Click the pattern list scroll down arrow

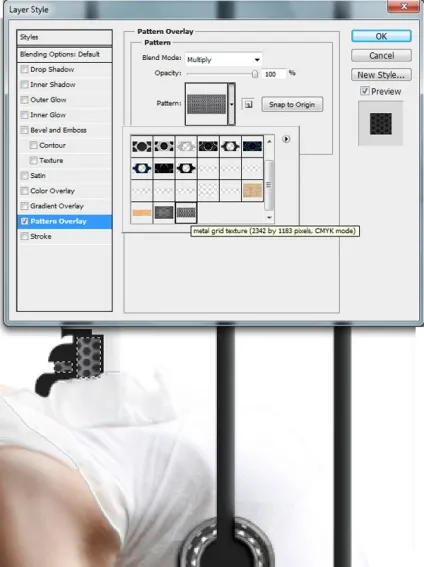coord(269,217)
